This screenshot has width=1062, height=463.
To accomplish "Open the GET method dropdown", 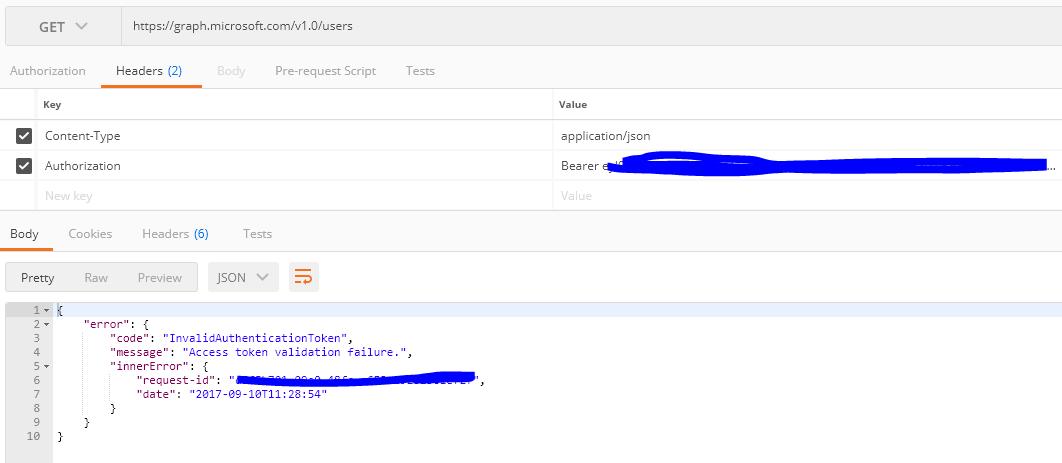I will pyautogui.click(x=63, y=26).
